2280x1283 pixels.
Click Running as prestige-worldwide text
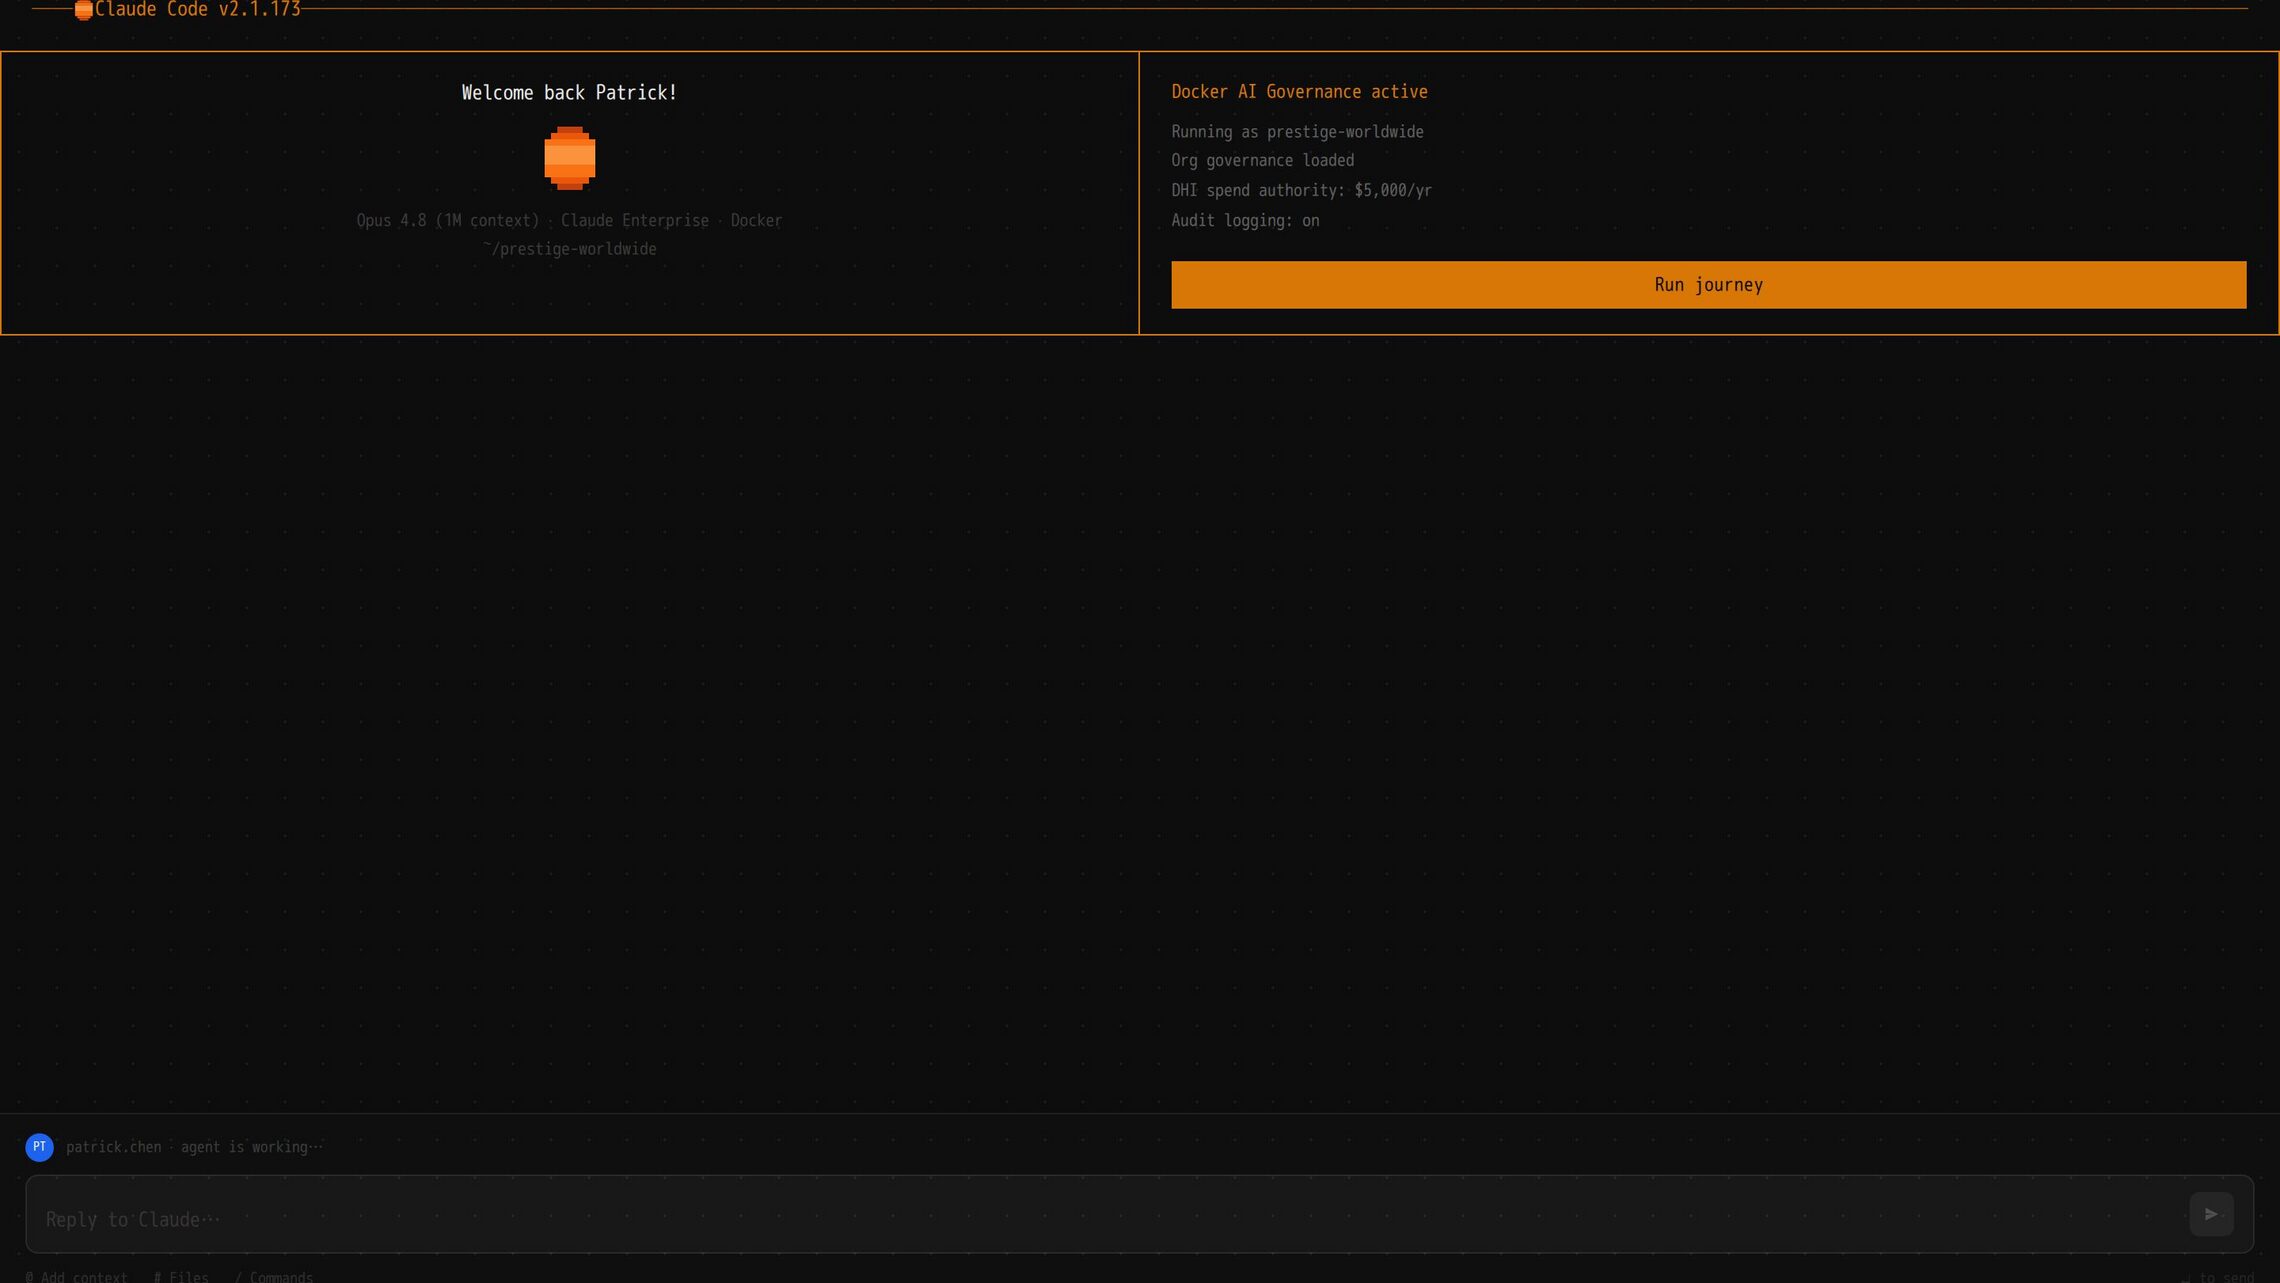pyautogui.click(x=1297, y=132)
